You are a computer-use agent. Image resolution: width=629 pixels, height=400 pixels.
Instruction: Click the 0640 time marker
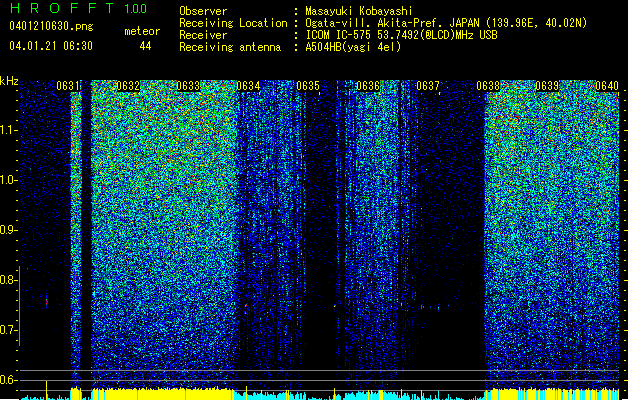(x=607, y=86)
